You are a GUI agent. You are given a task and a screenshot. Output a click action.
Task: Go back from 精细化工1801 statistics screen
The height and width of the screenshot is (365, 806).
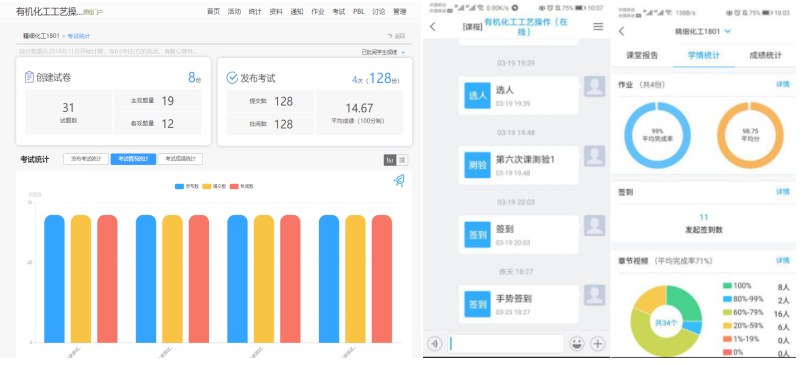pyautogui.click(x=621, y=31)
